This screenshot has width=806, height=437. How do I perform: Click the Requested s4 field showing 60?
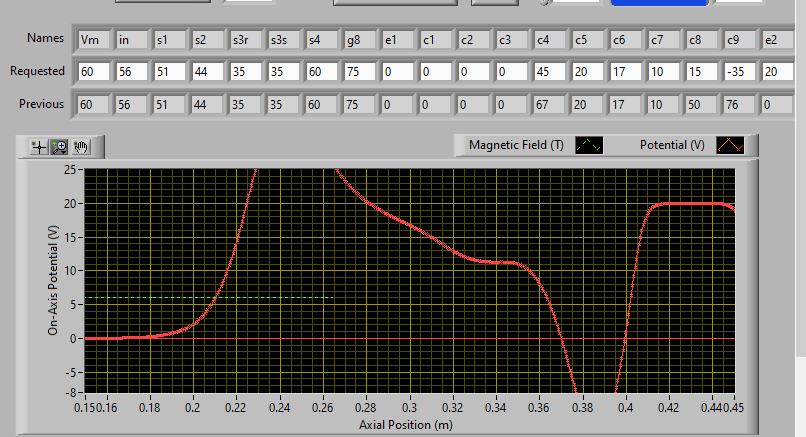pos(322,71)
